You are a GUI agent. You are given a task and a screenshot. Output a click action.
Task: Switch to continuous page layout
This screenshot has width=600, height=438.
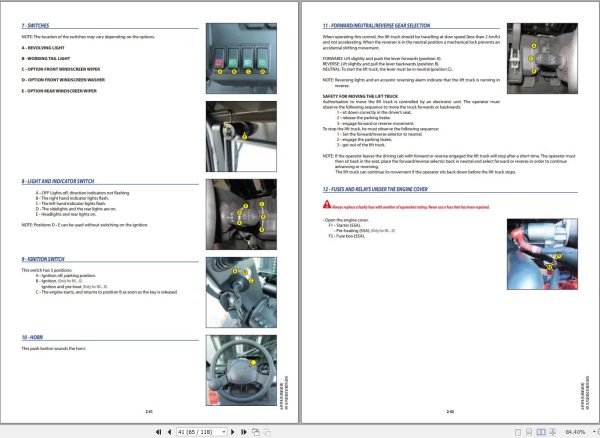(529, 432)
